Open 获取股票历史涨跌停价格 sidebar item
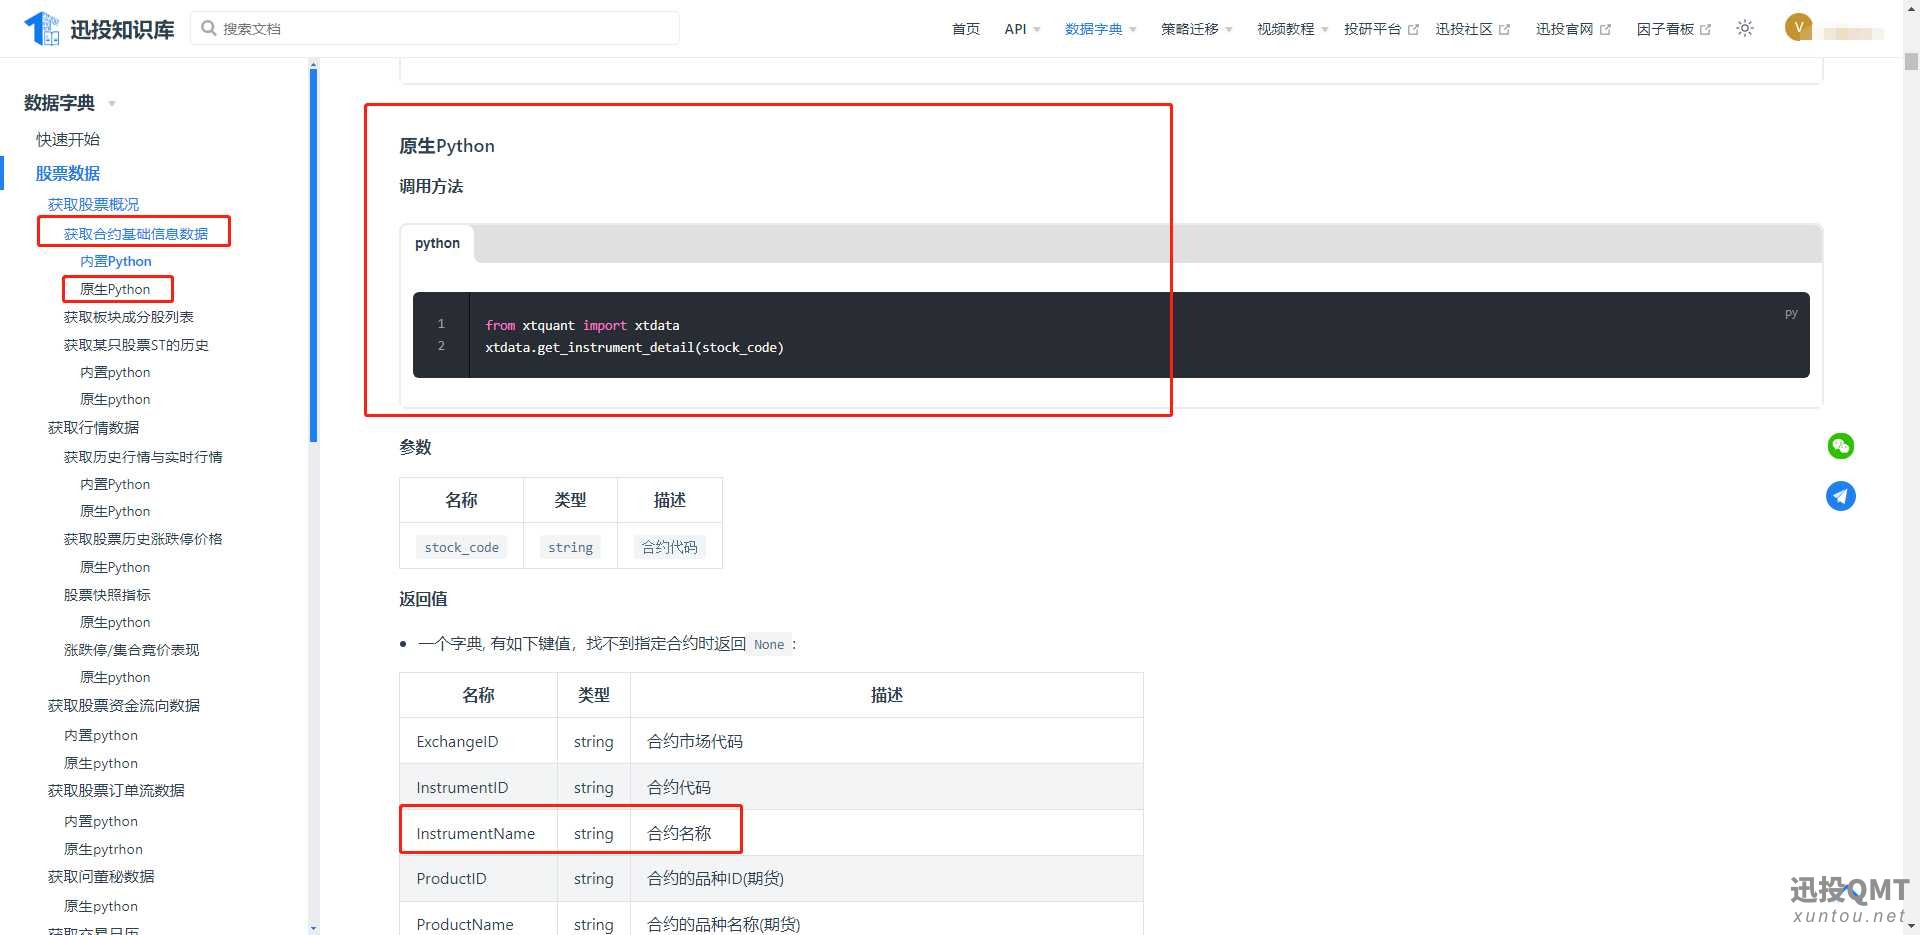The width and height of the screenshot is (1920, 935). [x=143, y=539]
